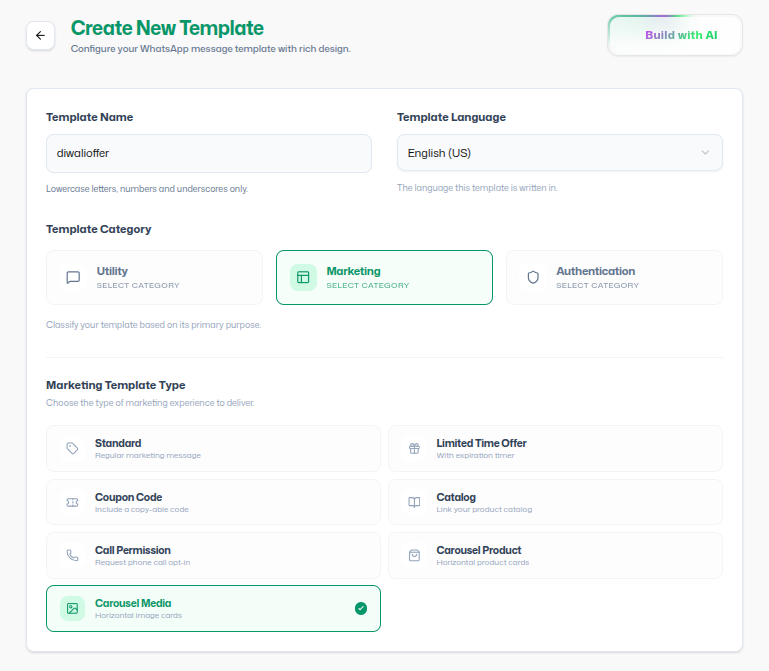The width and height of the screenshot is (769, 671).
Task: Click the back arrow button
Action: (40, 35)
